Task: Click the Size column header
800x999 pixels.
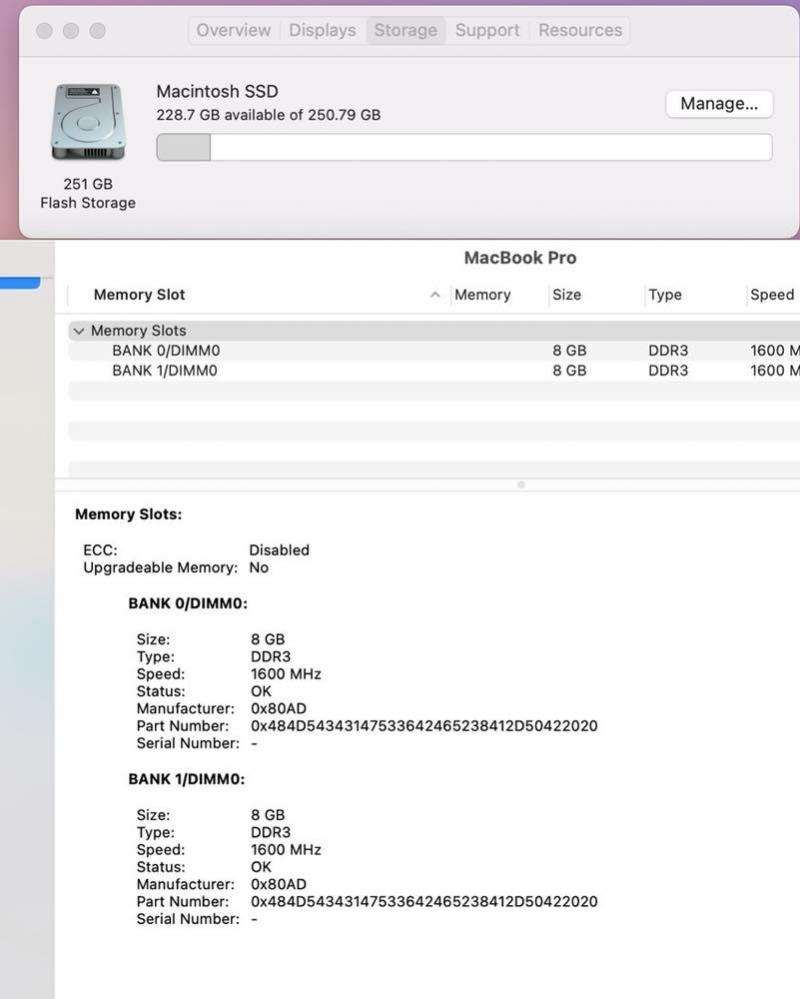Action: 566,295
